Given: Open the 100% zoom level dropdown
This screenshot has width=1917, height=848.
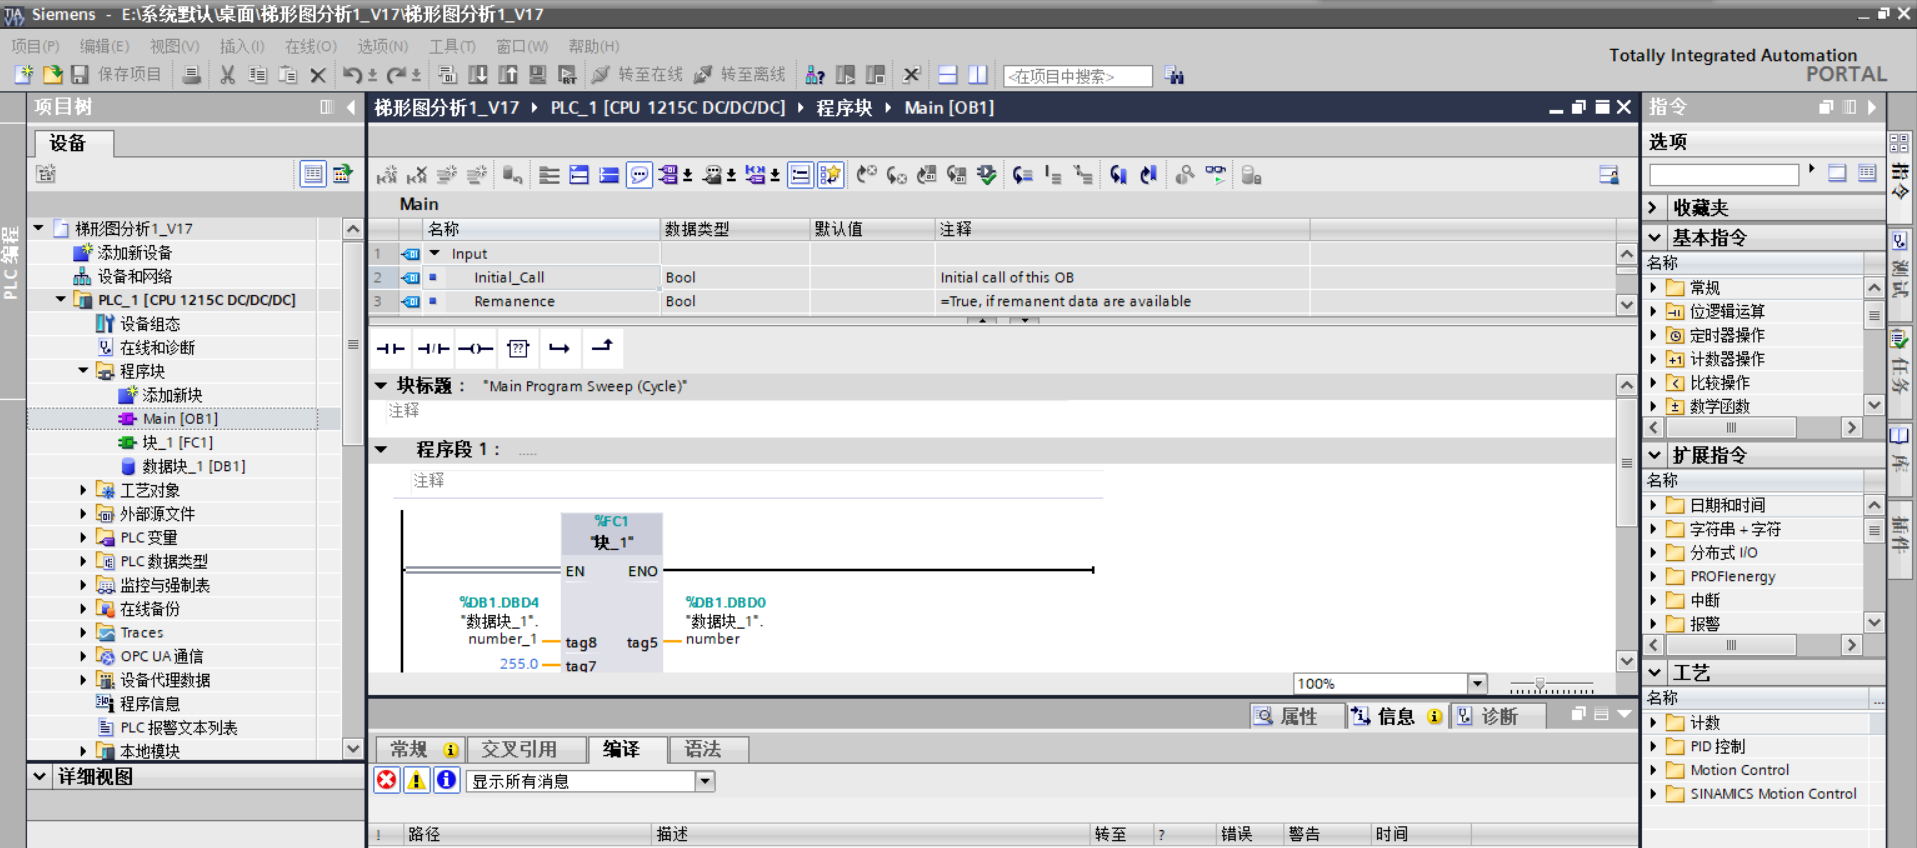Looking at the screenshot, I should pos(1477,683).
